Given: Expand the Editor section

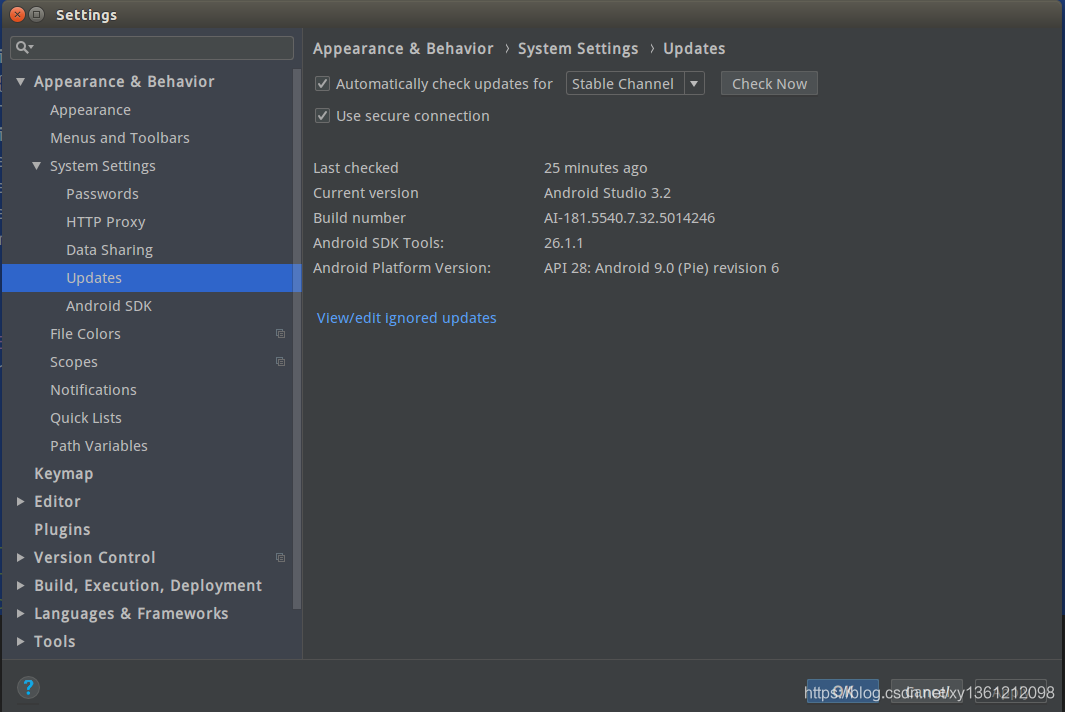Looking at the screenshot, I should tap(20, 501).
